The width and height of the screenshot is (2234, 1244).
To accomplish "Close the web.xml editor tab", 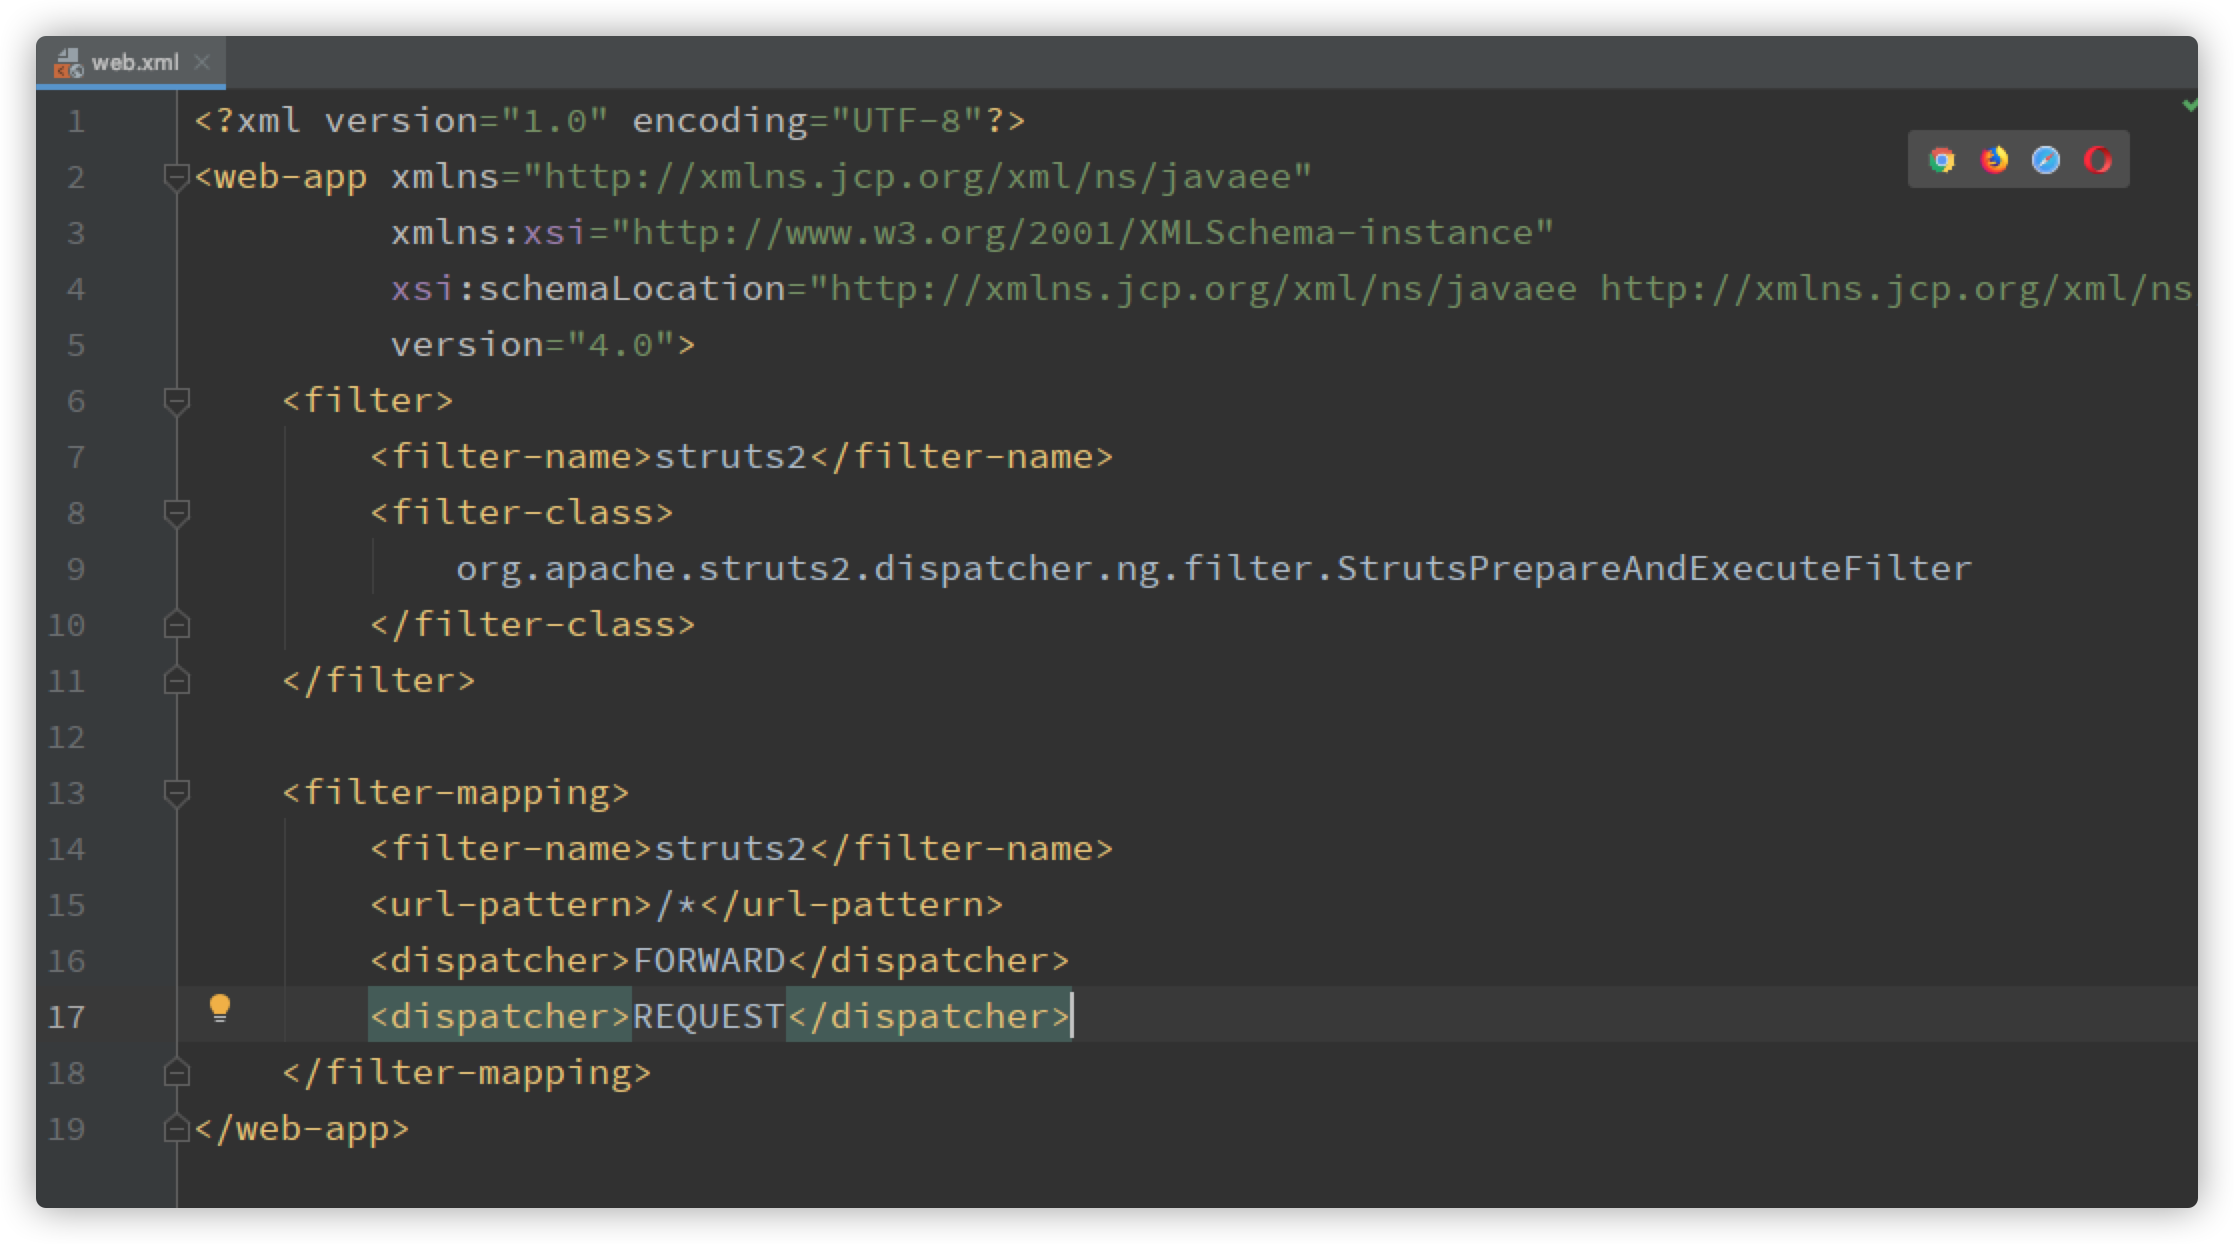I will tap(202, 62).
